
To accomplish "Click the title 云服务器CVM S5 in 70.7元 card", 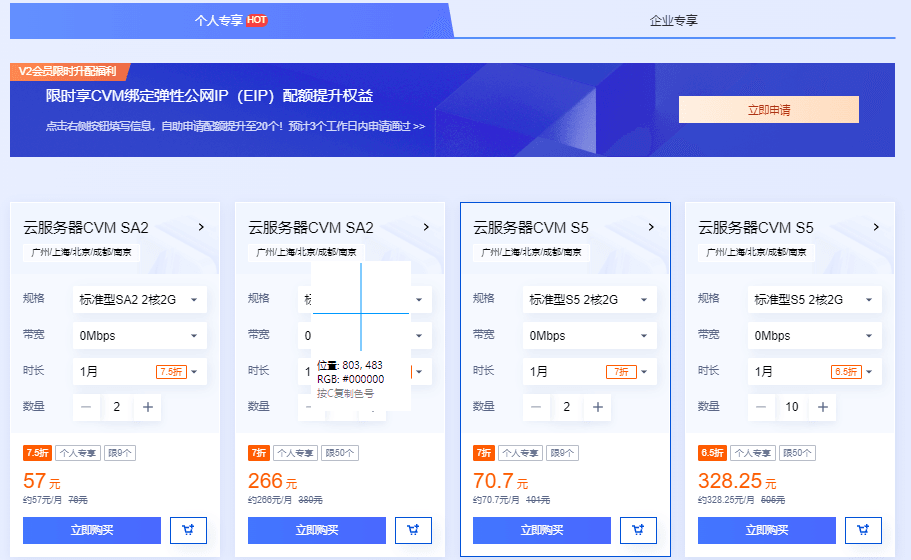I will [531, 228].
